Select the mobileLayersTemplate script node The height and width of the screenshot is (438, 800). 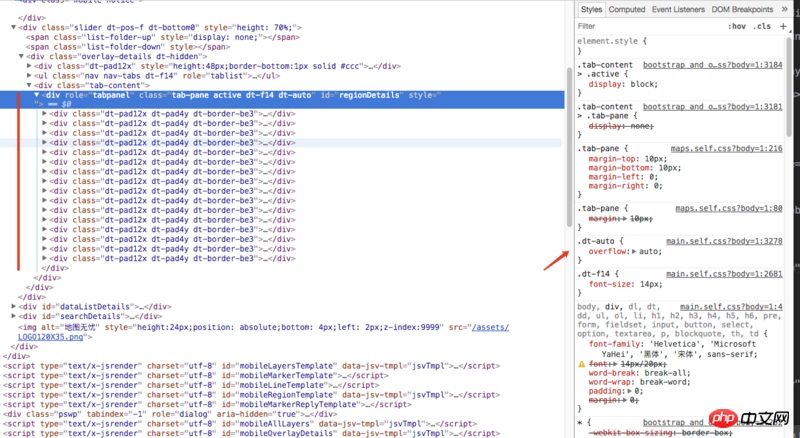[252, 366]
